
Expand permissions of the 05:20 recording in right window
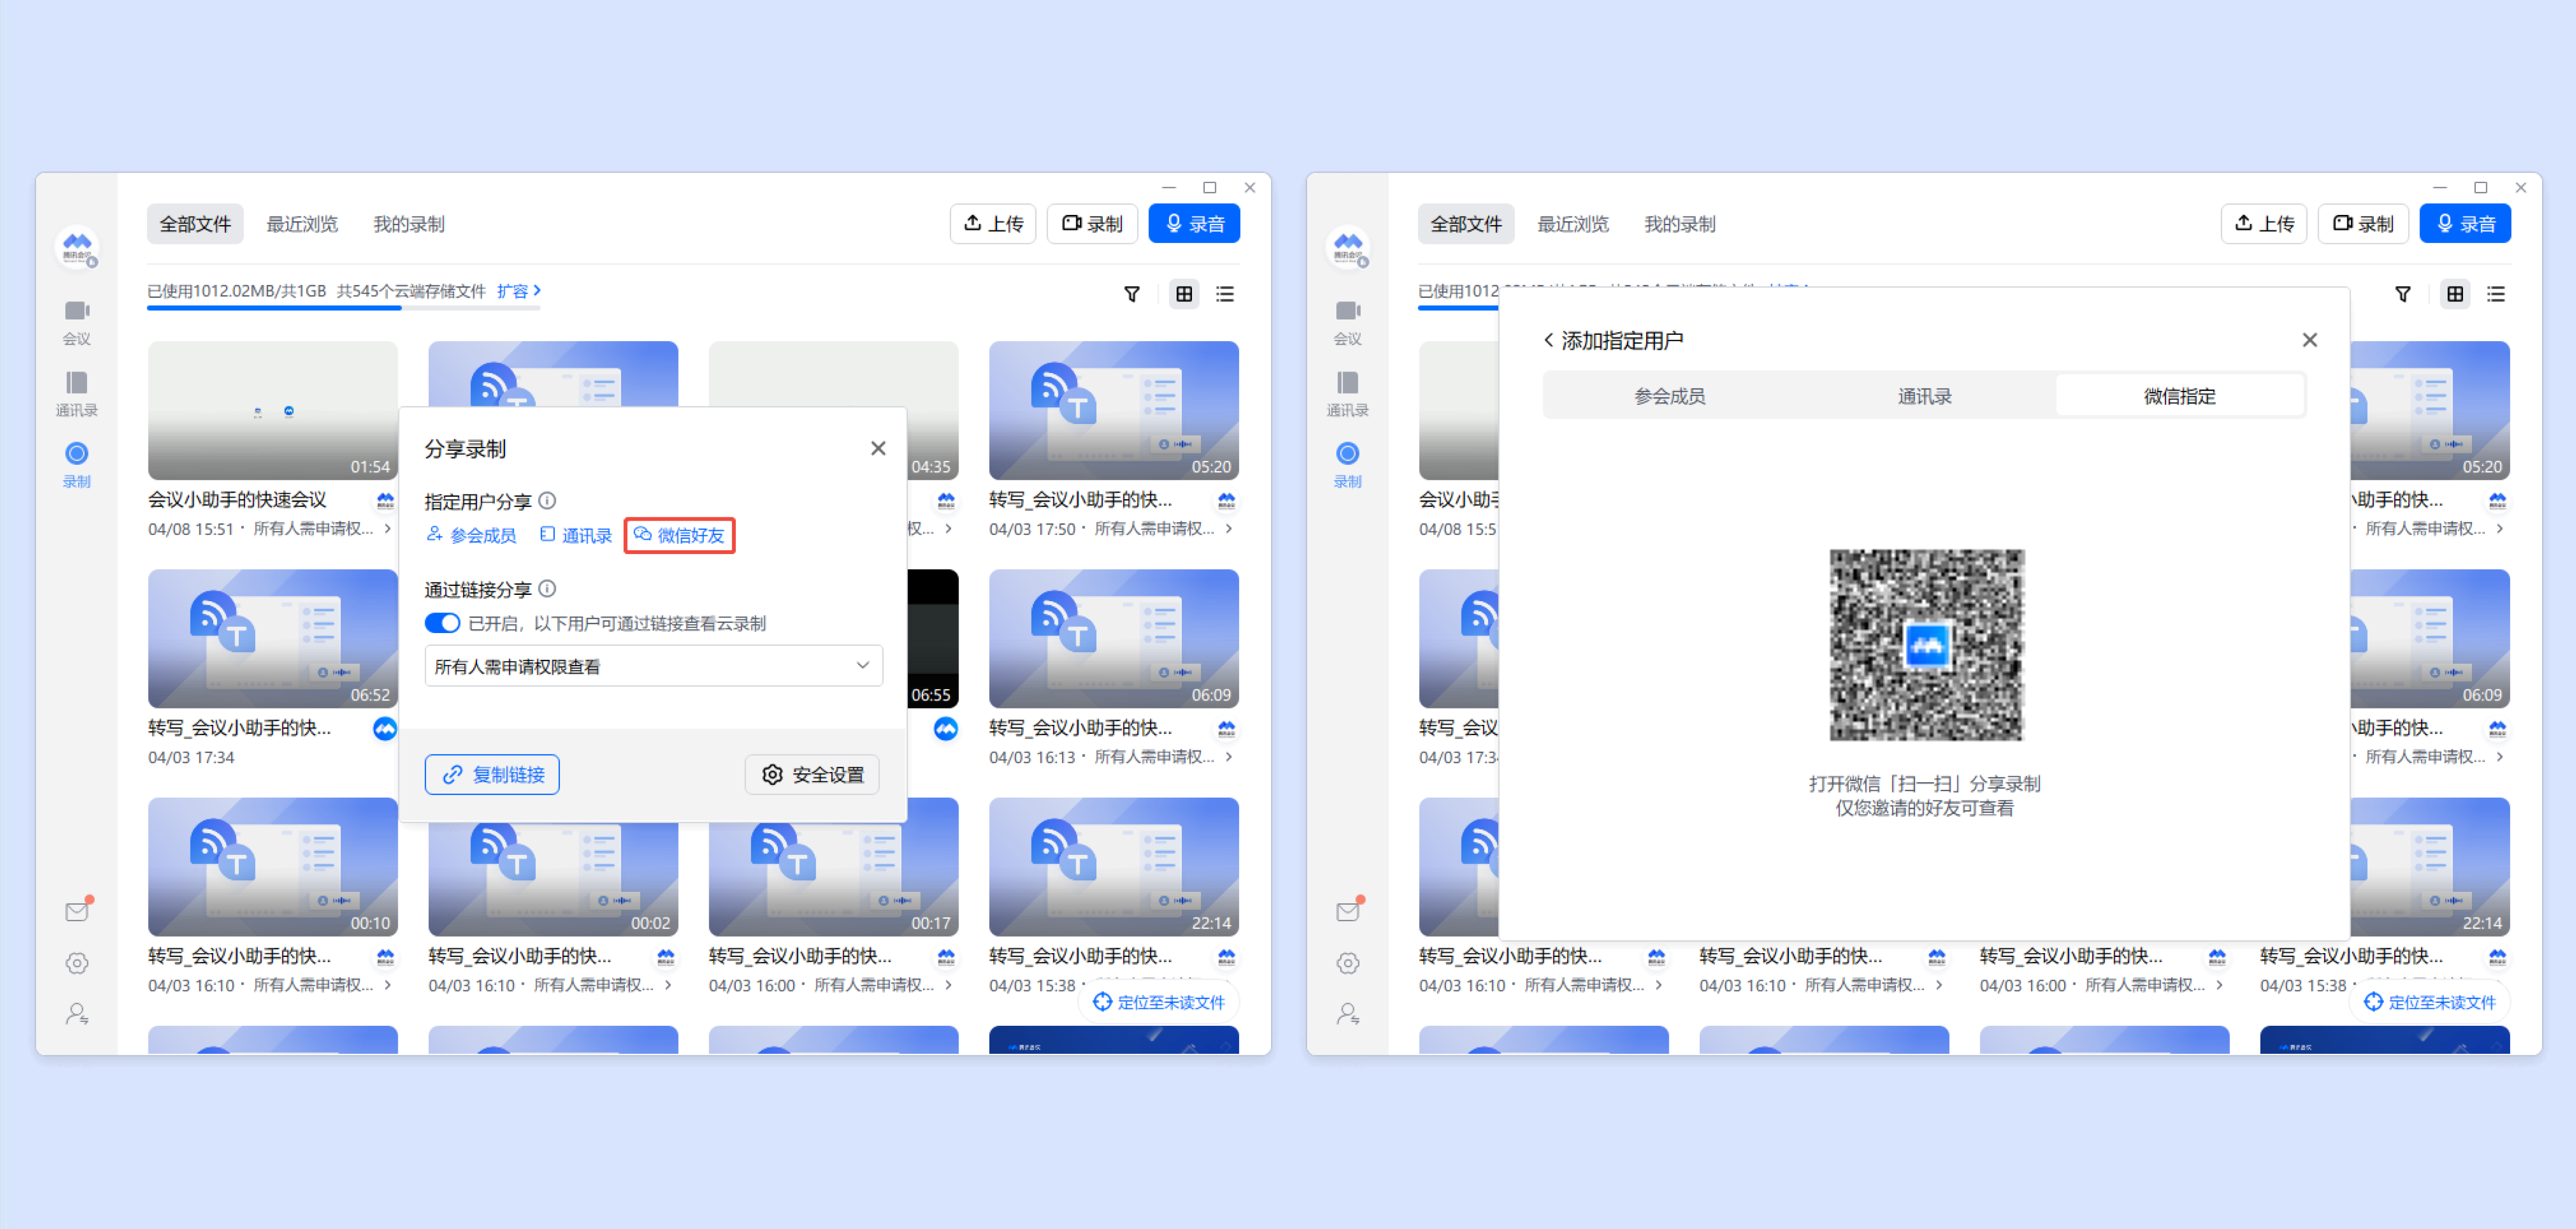click(x=2500, y=529)
